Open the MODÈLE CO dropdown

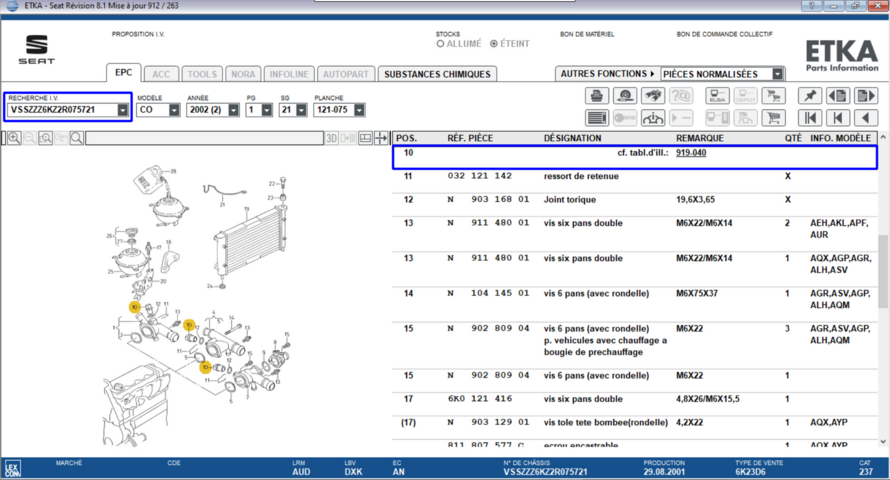click(x=174, y=110)
